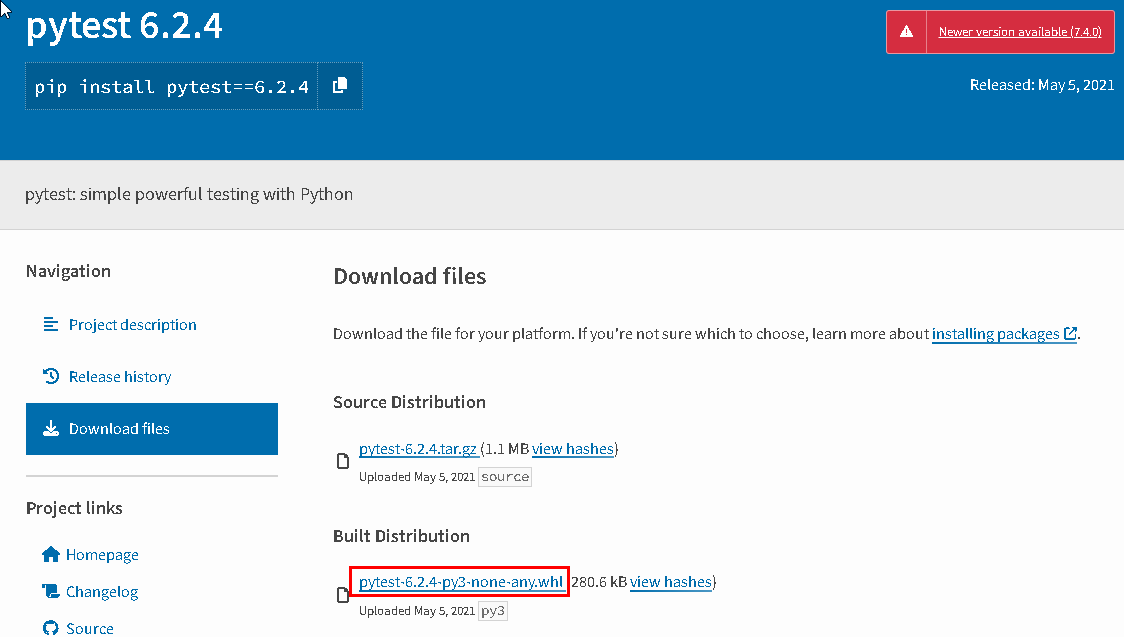Click the 'pytest 6.2.4' page heading
1124x637 pixels.
pyautogui.click(x=124, y=27)
